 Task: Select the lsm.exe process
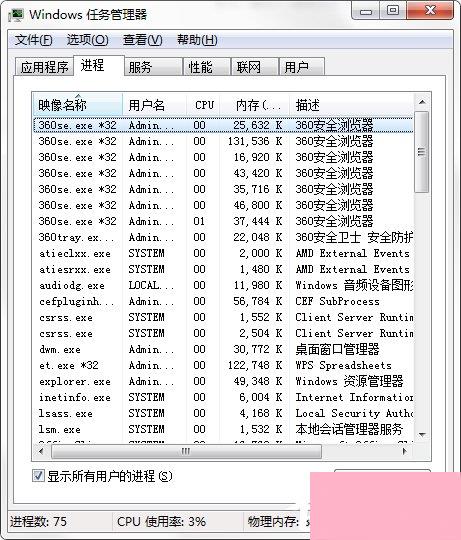pos(223,429)
